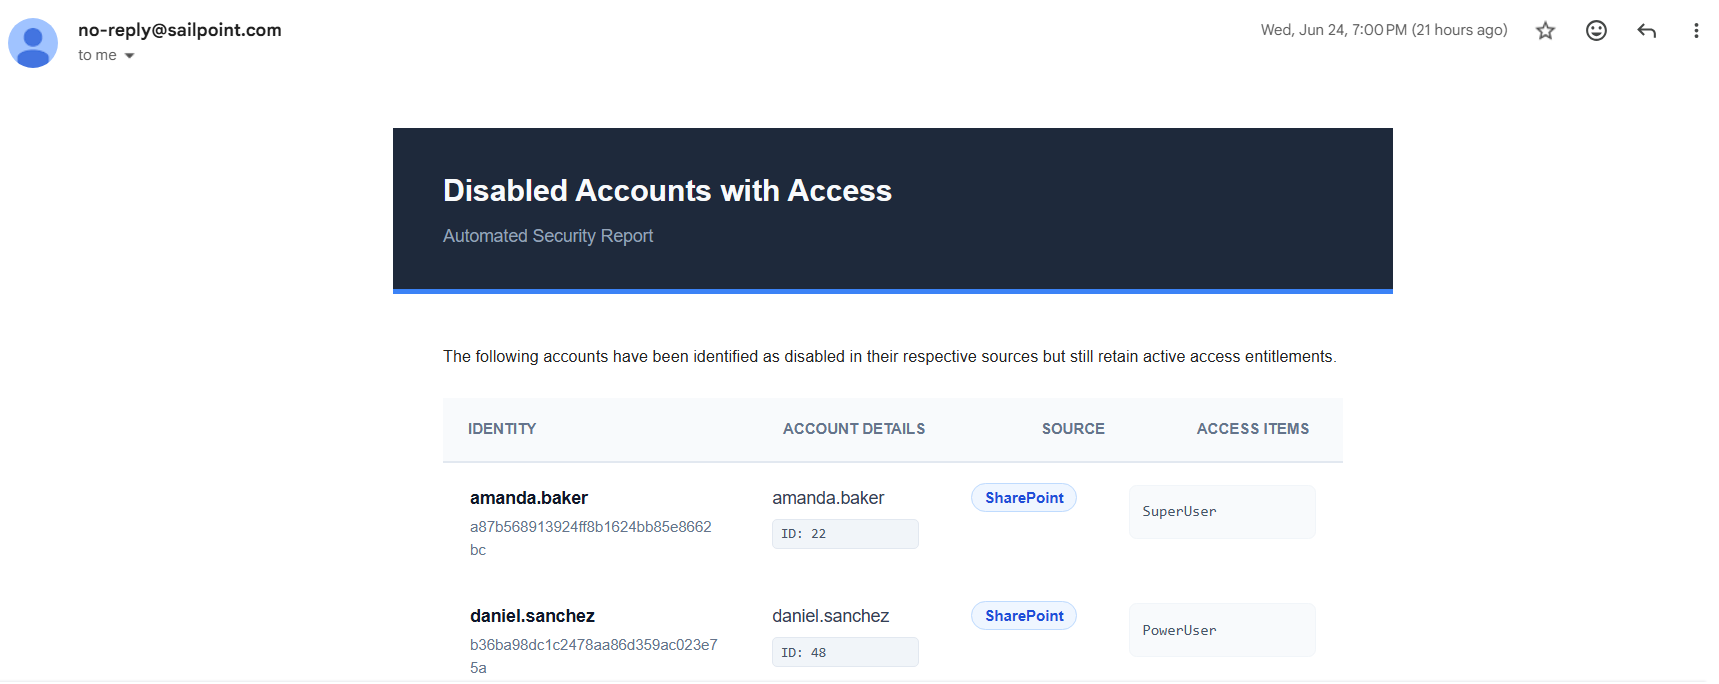Screen dimensions: 1719x684
Task: Click the Automated Security Report subtitle
Action: (548, 236)
